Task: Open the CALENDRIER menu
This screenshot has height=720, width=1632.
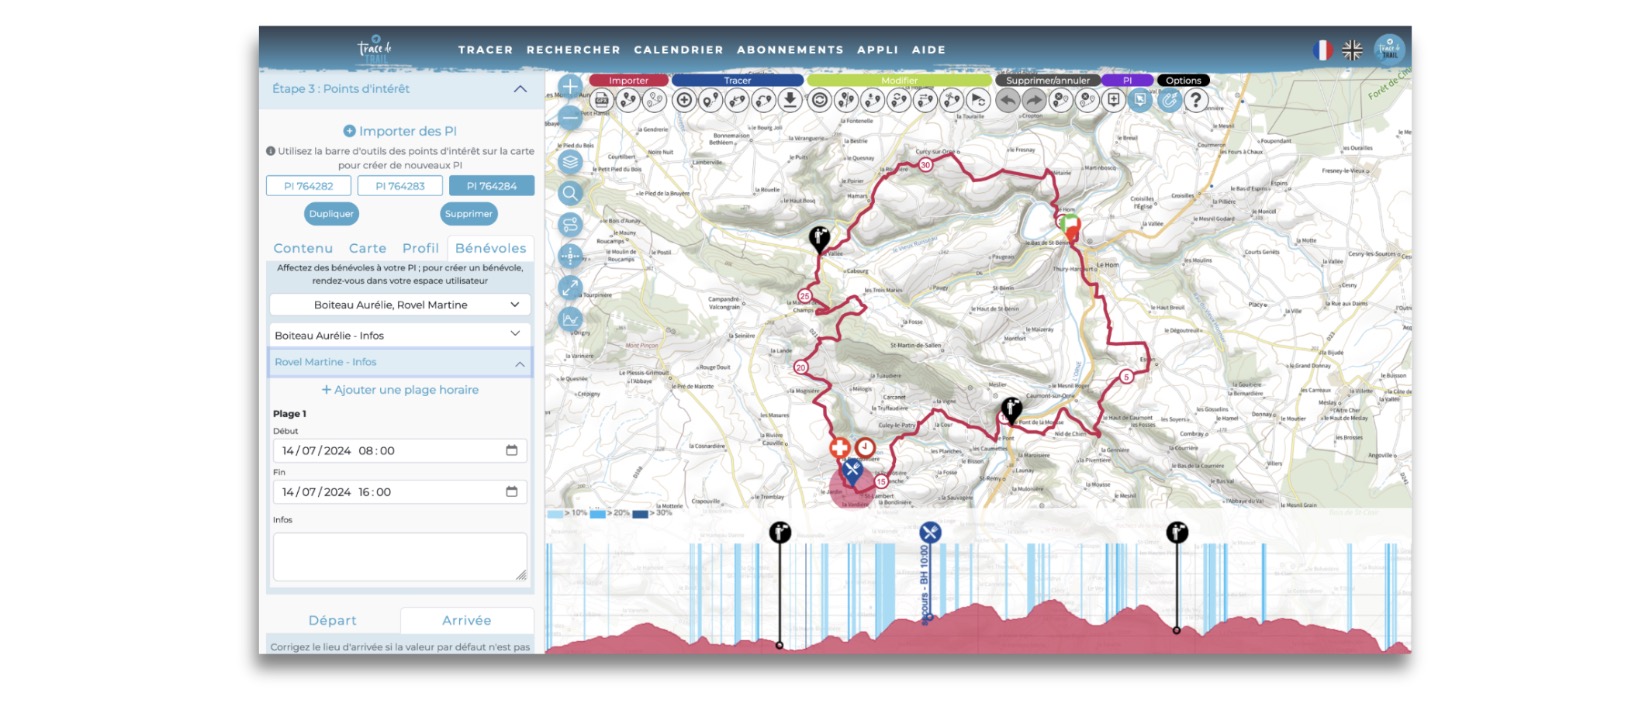Action: pyautogui.click(x=678, y=50)
